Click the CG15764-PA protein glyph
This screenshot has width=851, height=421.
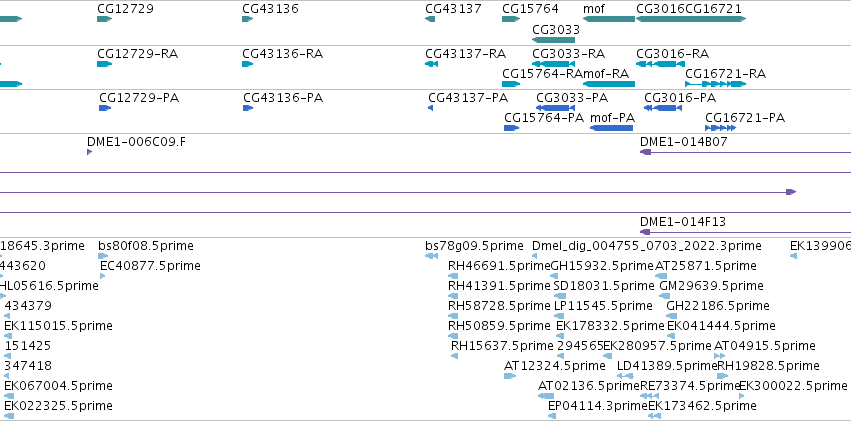[512, 128]
